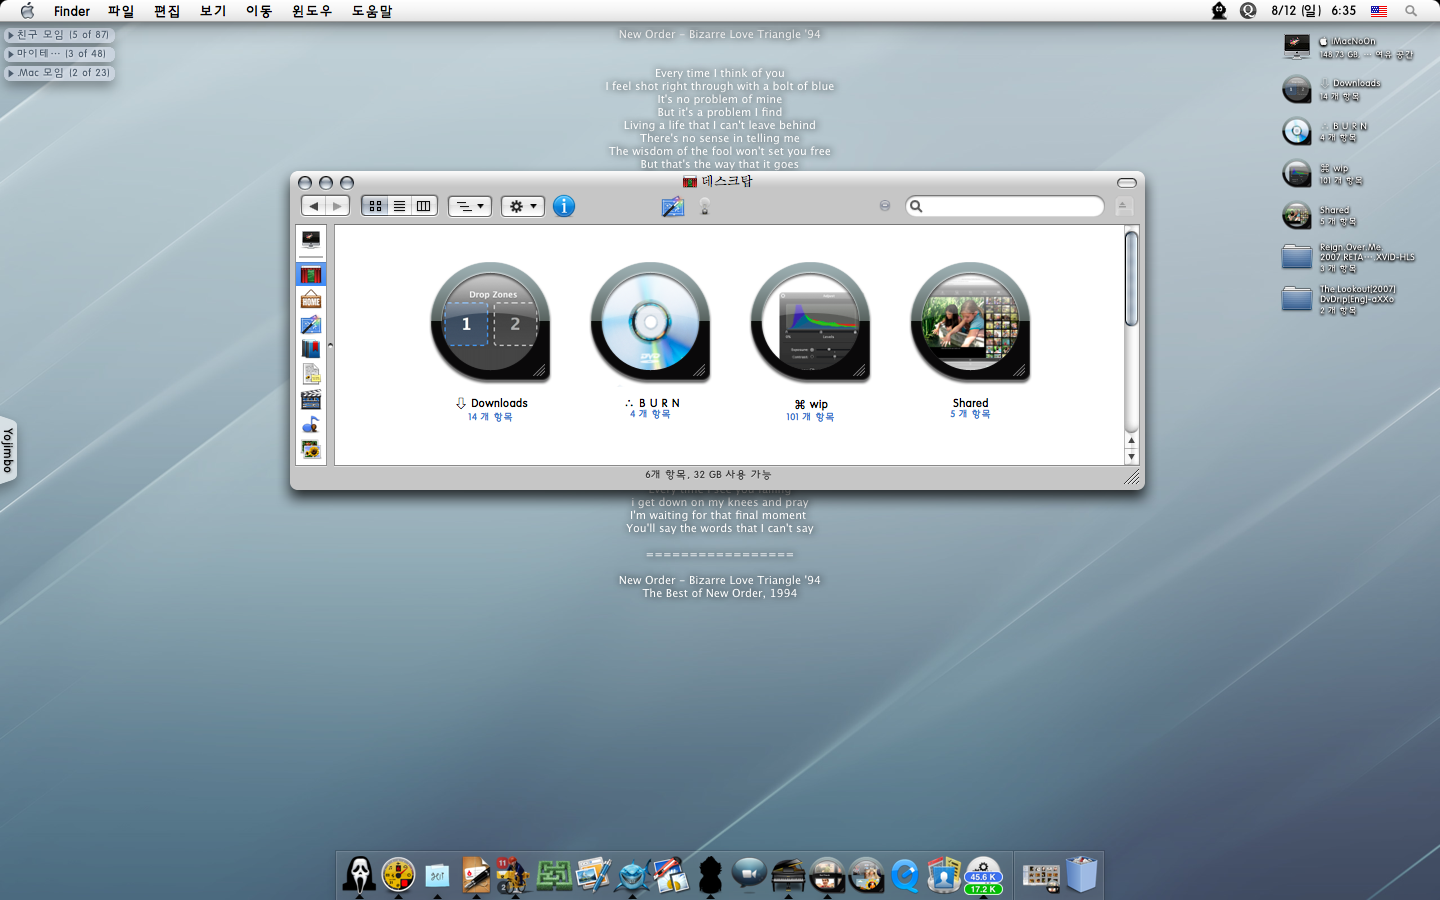Click the sidebar divider collapse handle
This screenshot has width=1440, height=900.
330,345
